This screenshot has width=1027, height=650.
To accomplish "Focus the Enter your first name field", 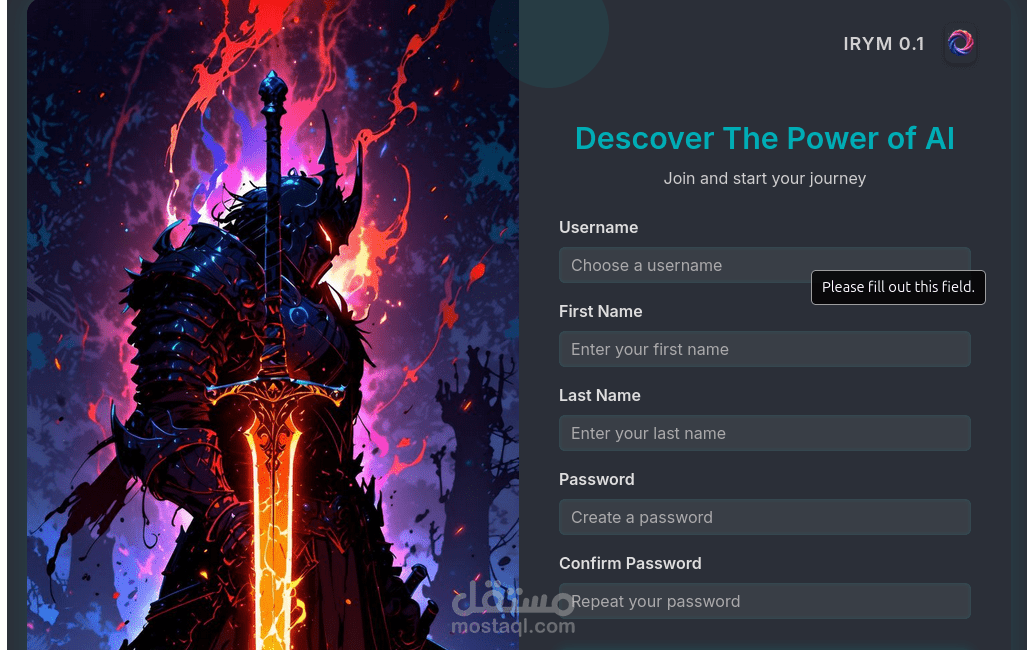I will (x=764, y=349).
